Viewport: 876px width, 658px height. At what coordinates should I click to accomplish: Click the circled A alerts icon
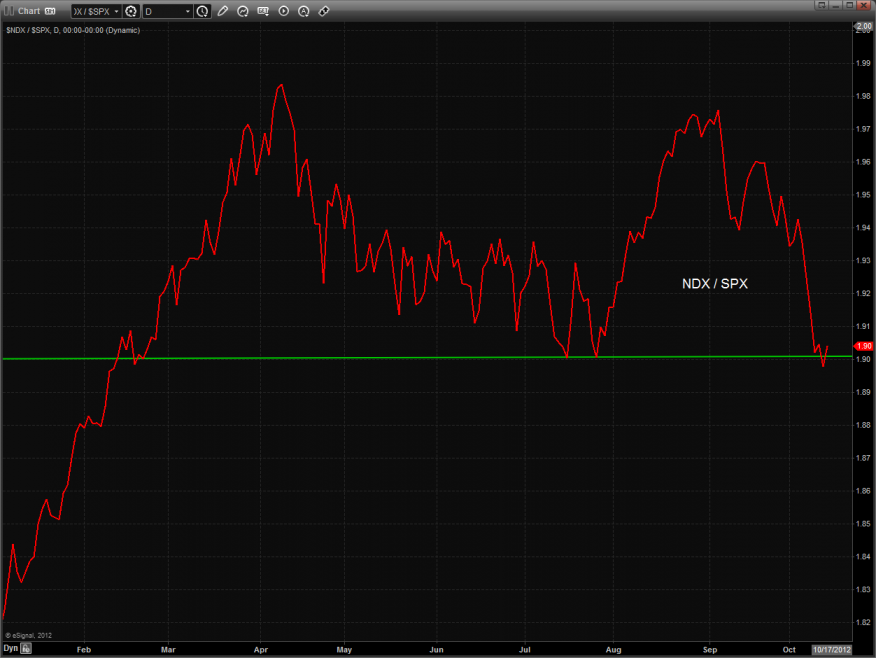click(x=303, y=11)
